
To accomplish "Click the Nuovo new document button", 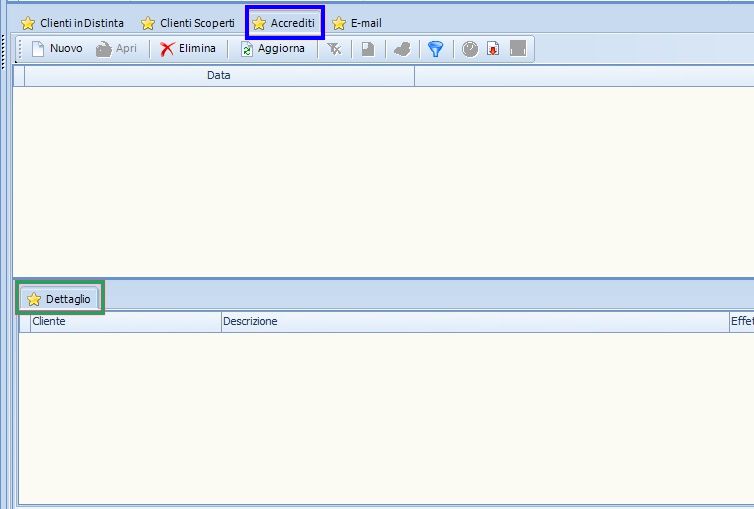I will click(x=57, y=48).
